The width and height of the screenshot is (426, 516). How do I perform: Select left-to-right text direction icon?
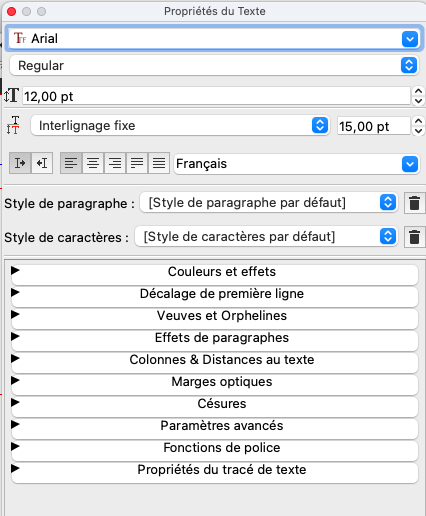click(20, 163)
